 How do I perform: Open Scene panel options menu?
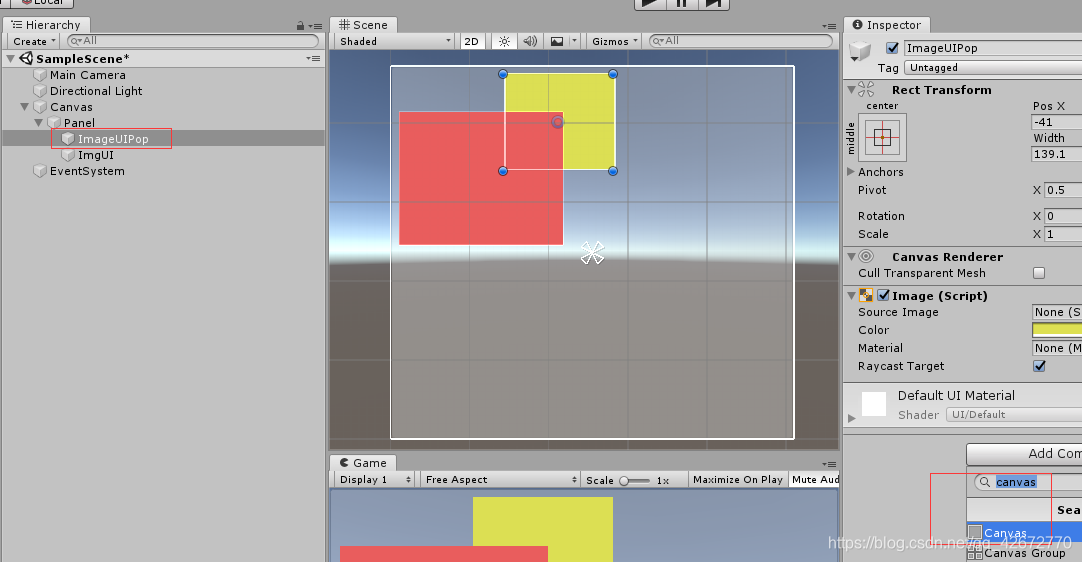[x=829, y=26]
